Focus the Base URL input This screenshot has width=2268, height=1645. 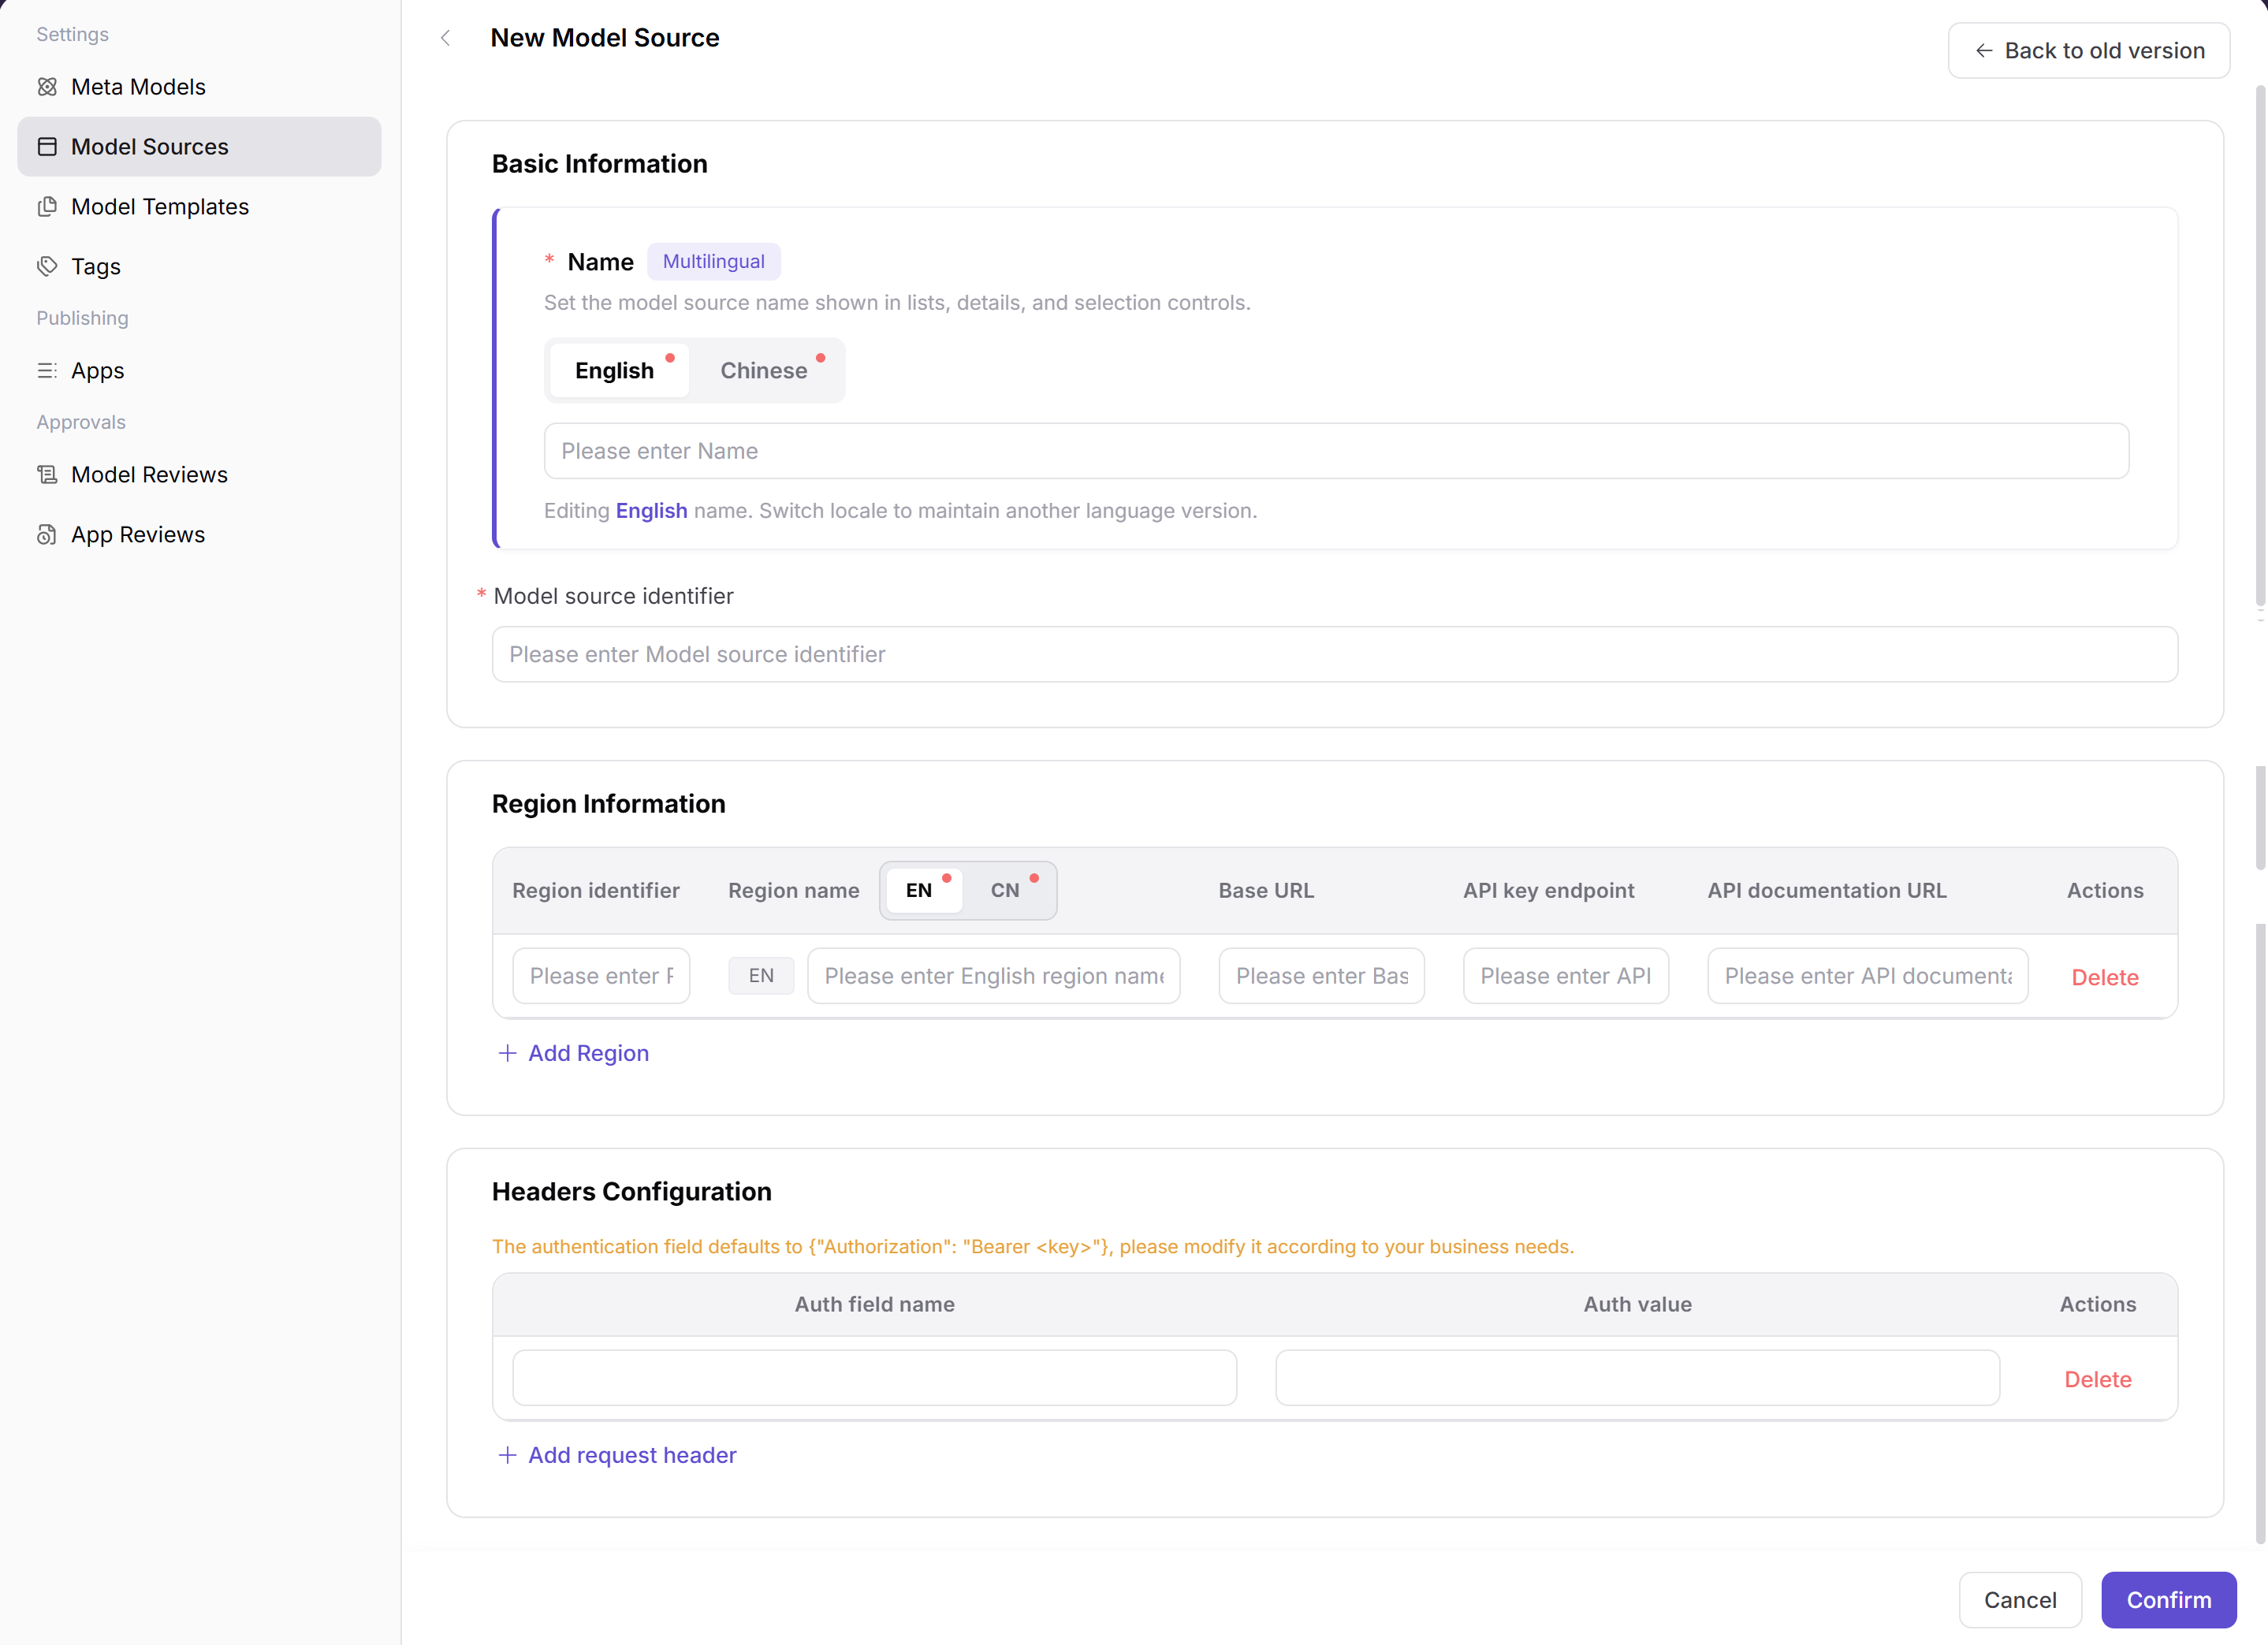(1322, 976)
